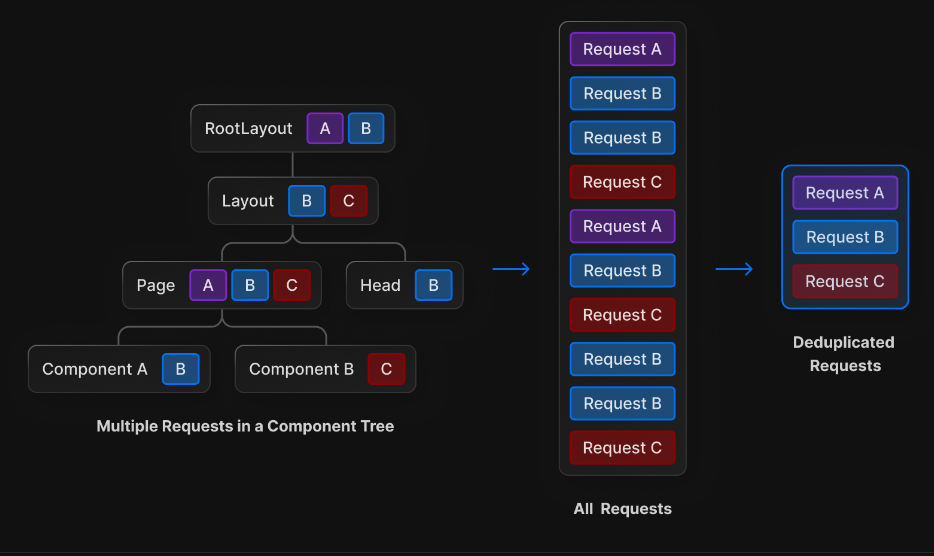Select the purple A badge in RootLayout
This screenshot has width=934, height=556.
325,129
